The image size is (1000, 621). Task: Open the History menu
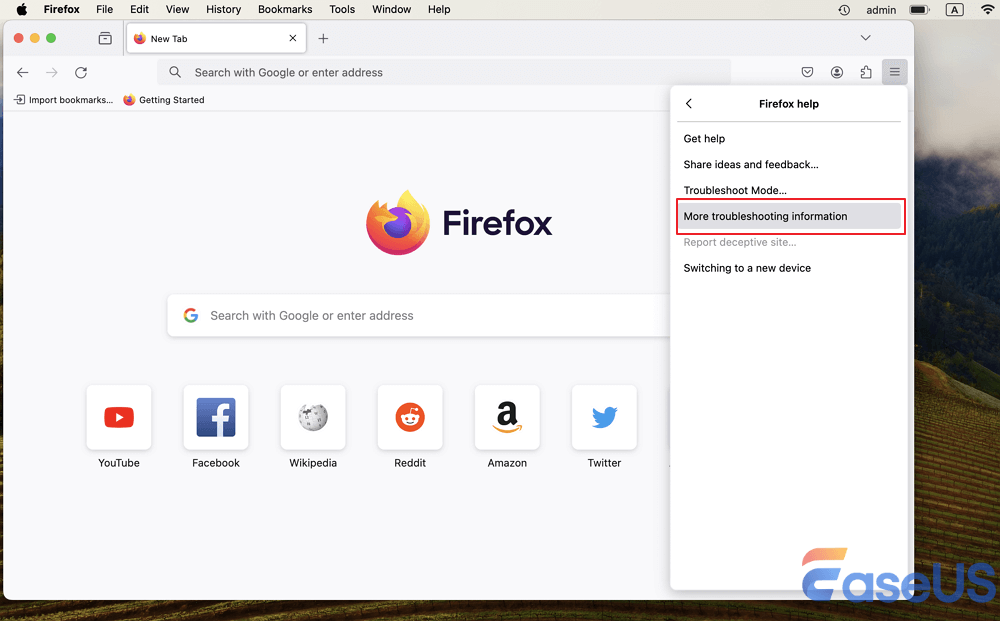click(x=223, y=9)
